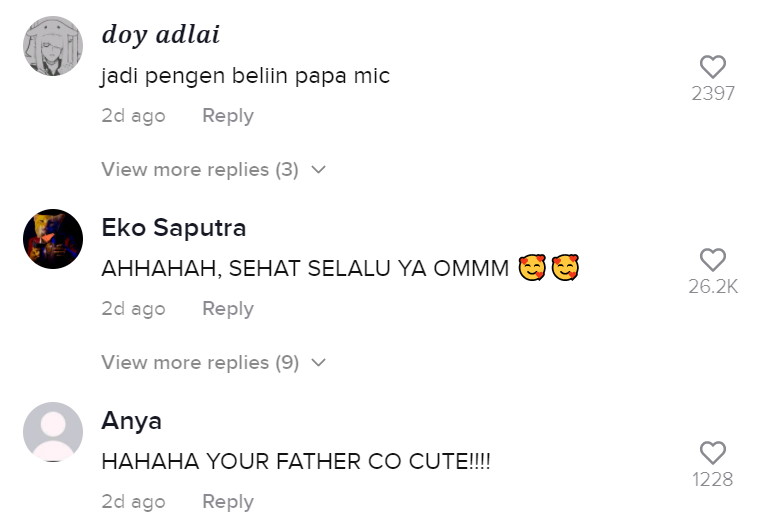Viewport: 765px width, 532px height.
Task: Click the 1228 like count
Action: (x=712, y=480)
